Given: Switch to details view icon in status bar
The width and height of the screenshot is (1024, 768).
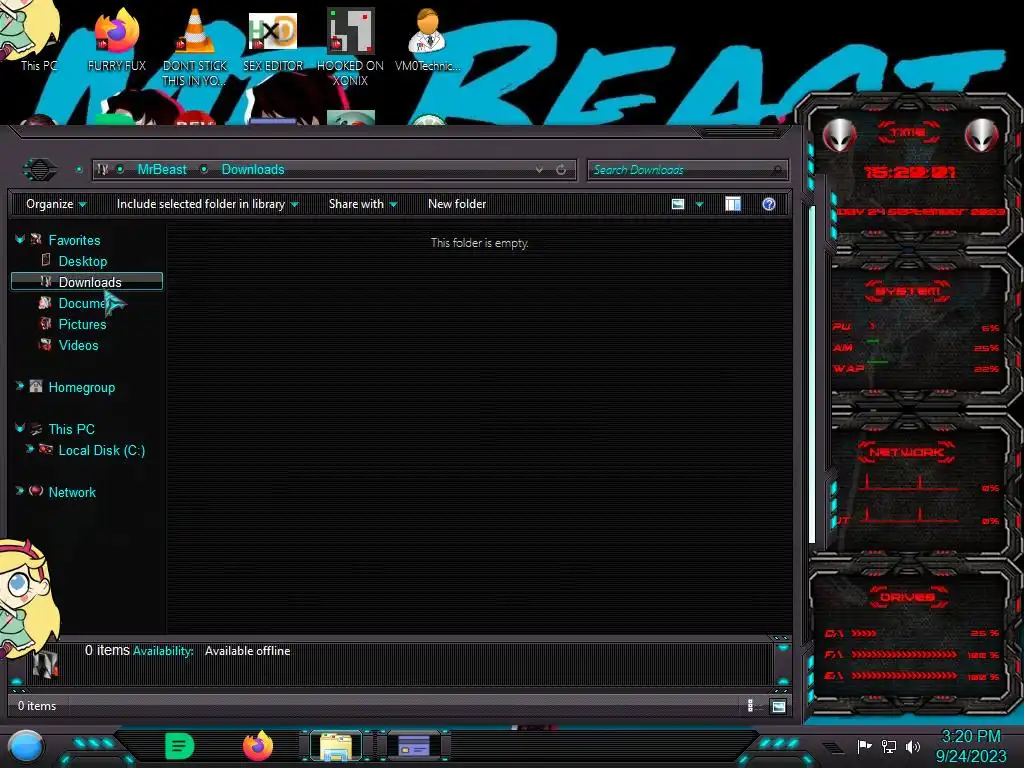Looking at the screenshot, I should tap(750, 705).
